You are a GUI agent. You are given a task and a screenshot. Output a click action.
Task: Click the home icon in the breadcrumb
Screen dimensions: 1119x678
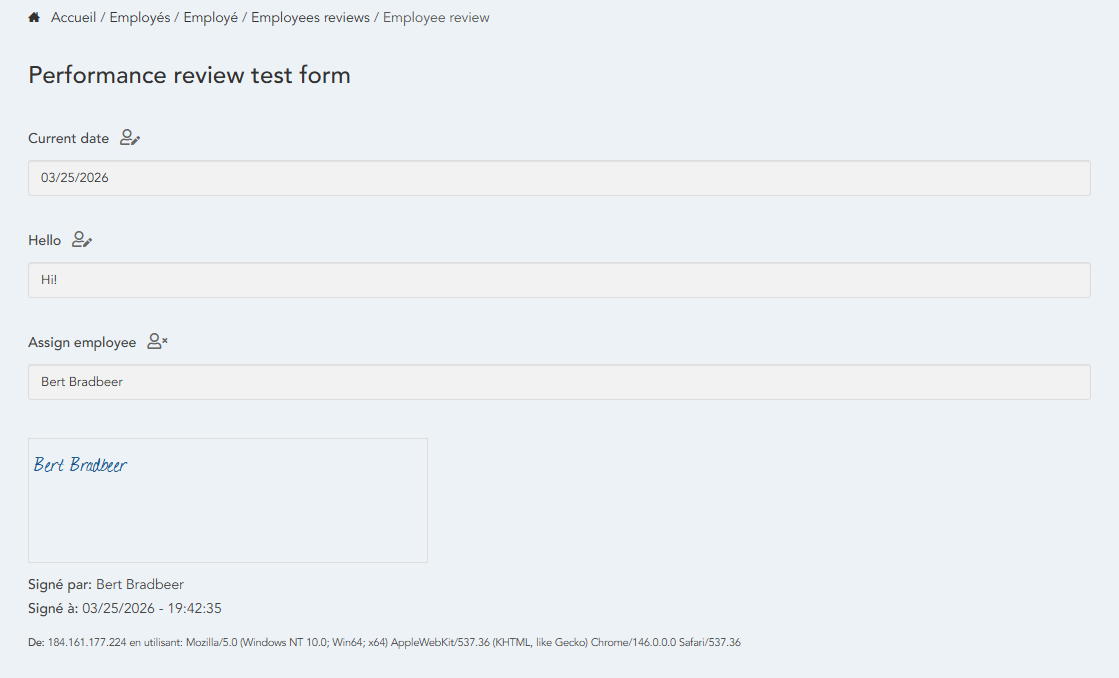(x=34, y=18)
